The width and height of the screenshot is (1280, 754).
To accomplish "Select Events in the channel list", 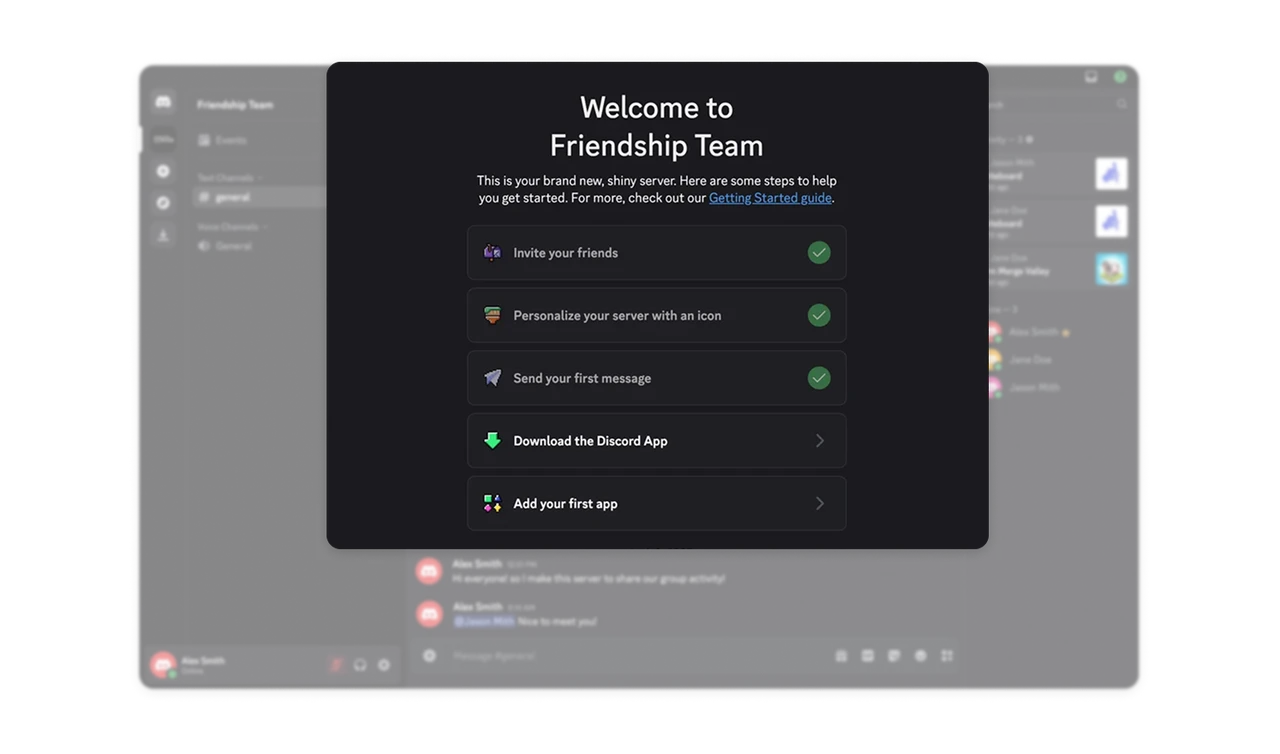I will [x=233, y=140].
